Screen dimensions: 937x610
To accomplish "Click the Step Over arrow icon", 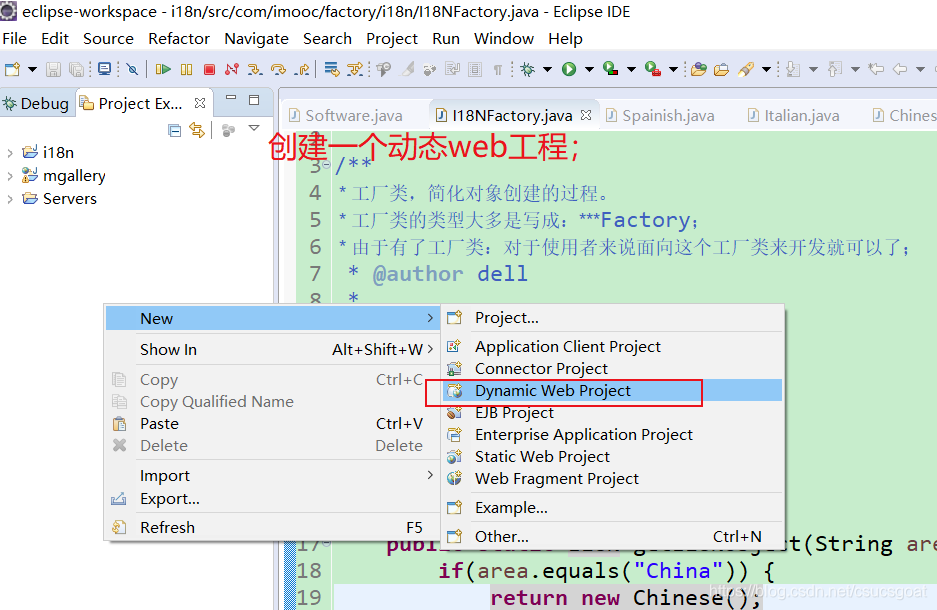I will tap(278, 69).
